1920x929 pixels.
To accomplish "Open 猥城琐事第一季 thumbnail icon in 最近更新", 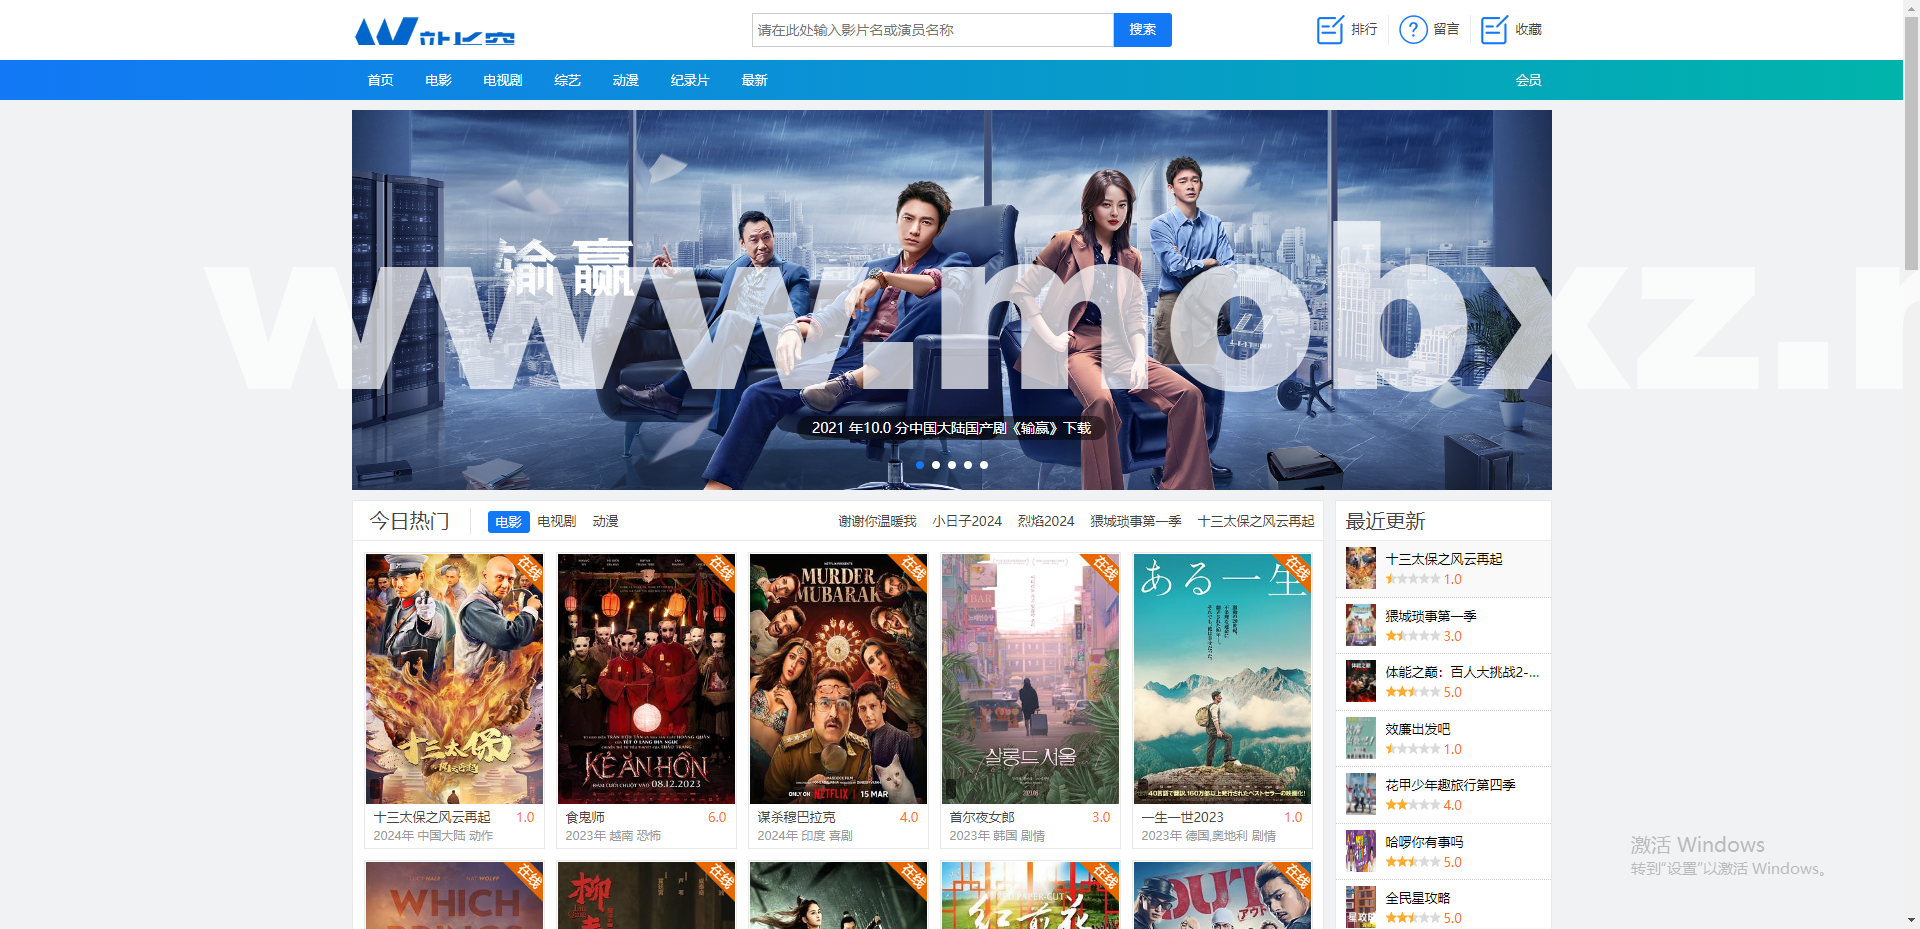I will pos(1360,626).
